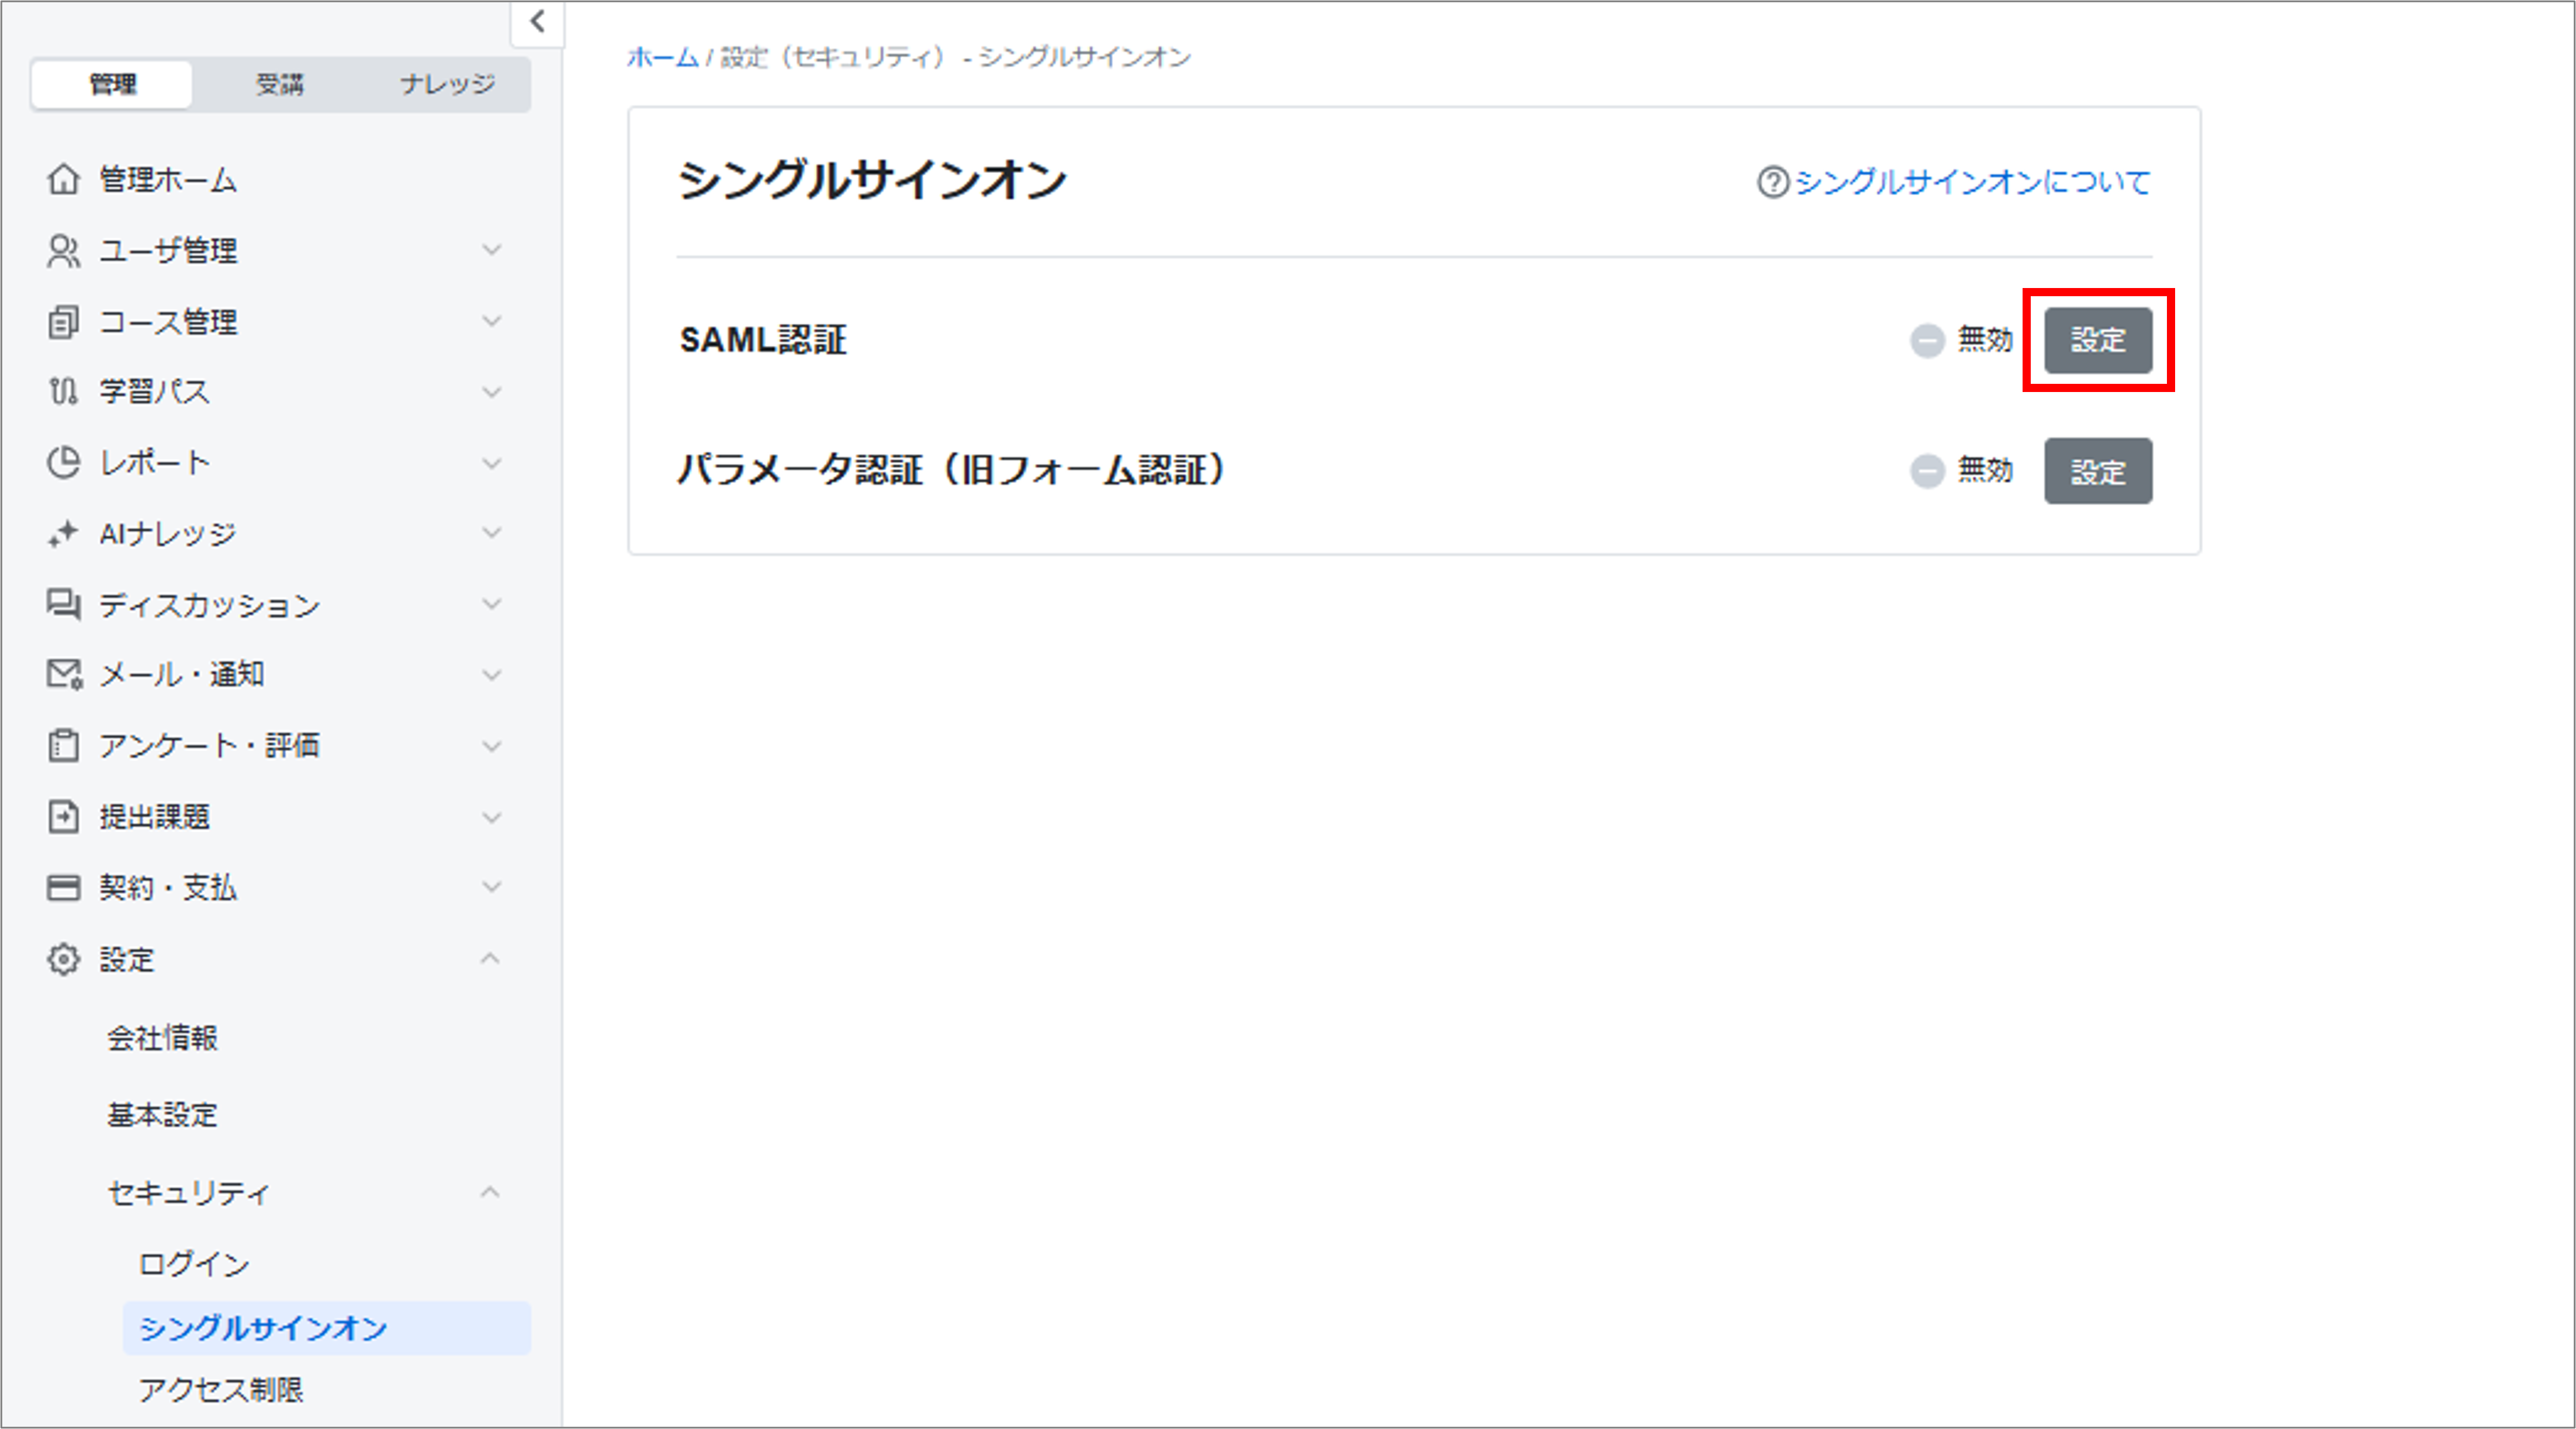Click the パラメータ認証（旧フォーム認証） row label
This screenshot has width=2576, height=1429.
click(951, 470)
